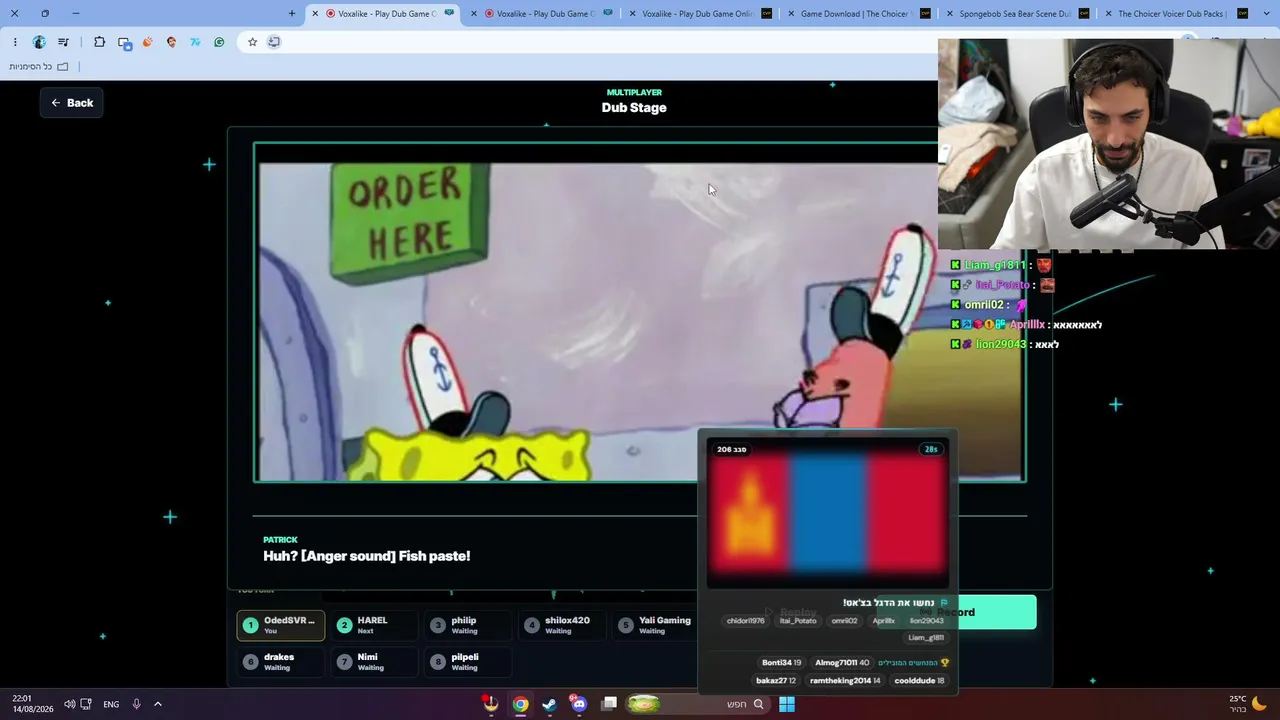Click Almog71011 leaderboard entry
The height and width of the screenshot is (720, 1280).
pos(841,663)
